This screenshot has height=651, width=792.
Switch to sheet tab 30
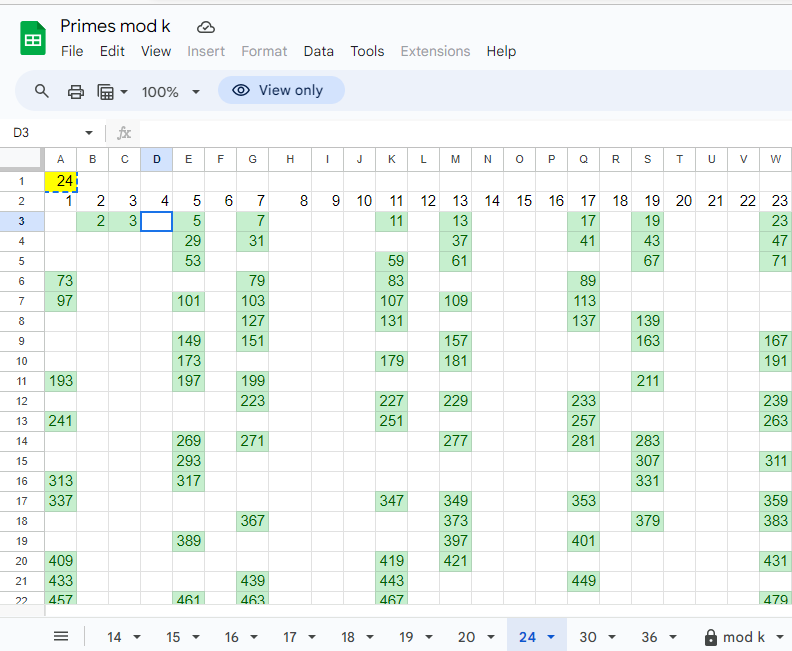tap(588, 637)
